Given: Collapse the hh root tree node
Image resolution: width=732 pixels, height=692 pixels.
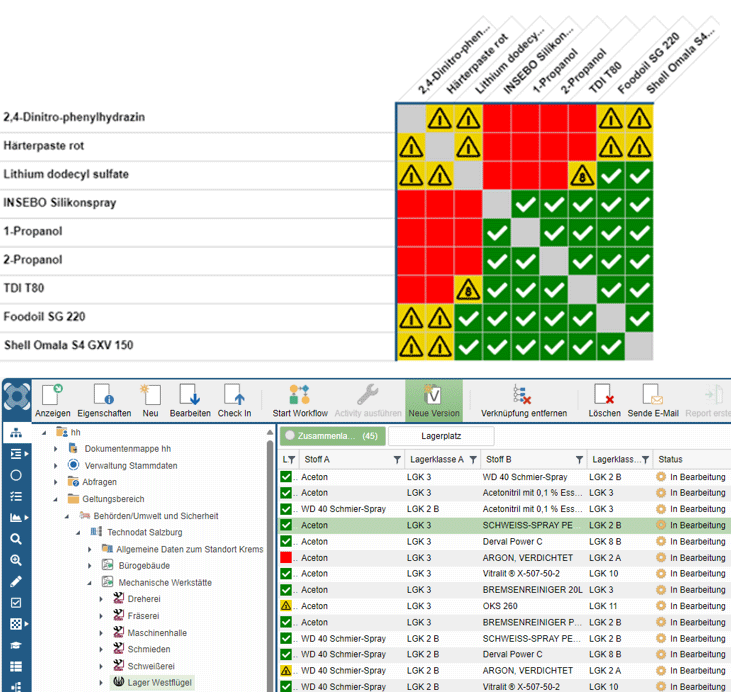Looking at the screenshot, I should 44,432.
